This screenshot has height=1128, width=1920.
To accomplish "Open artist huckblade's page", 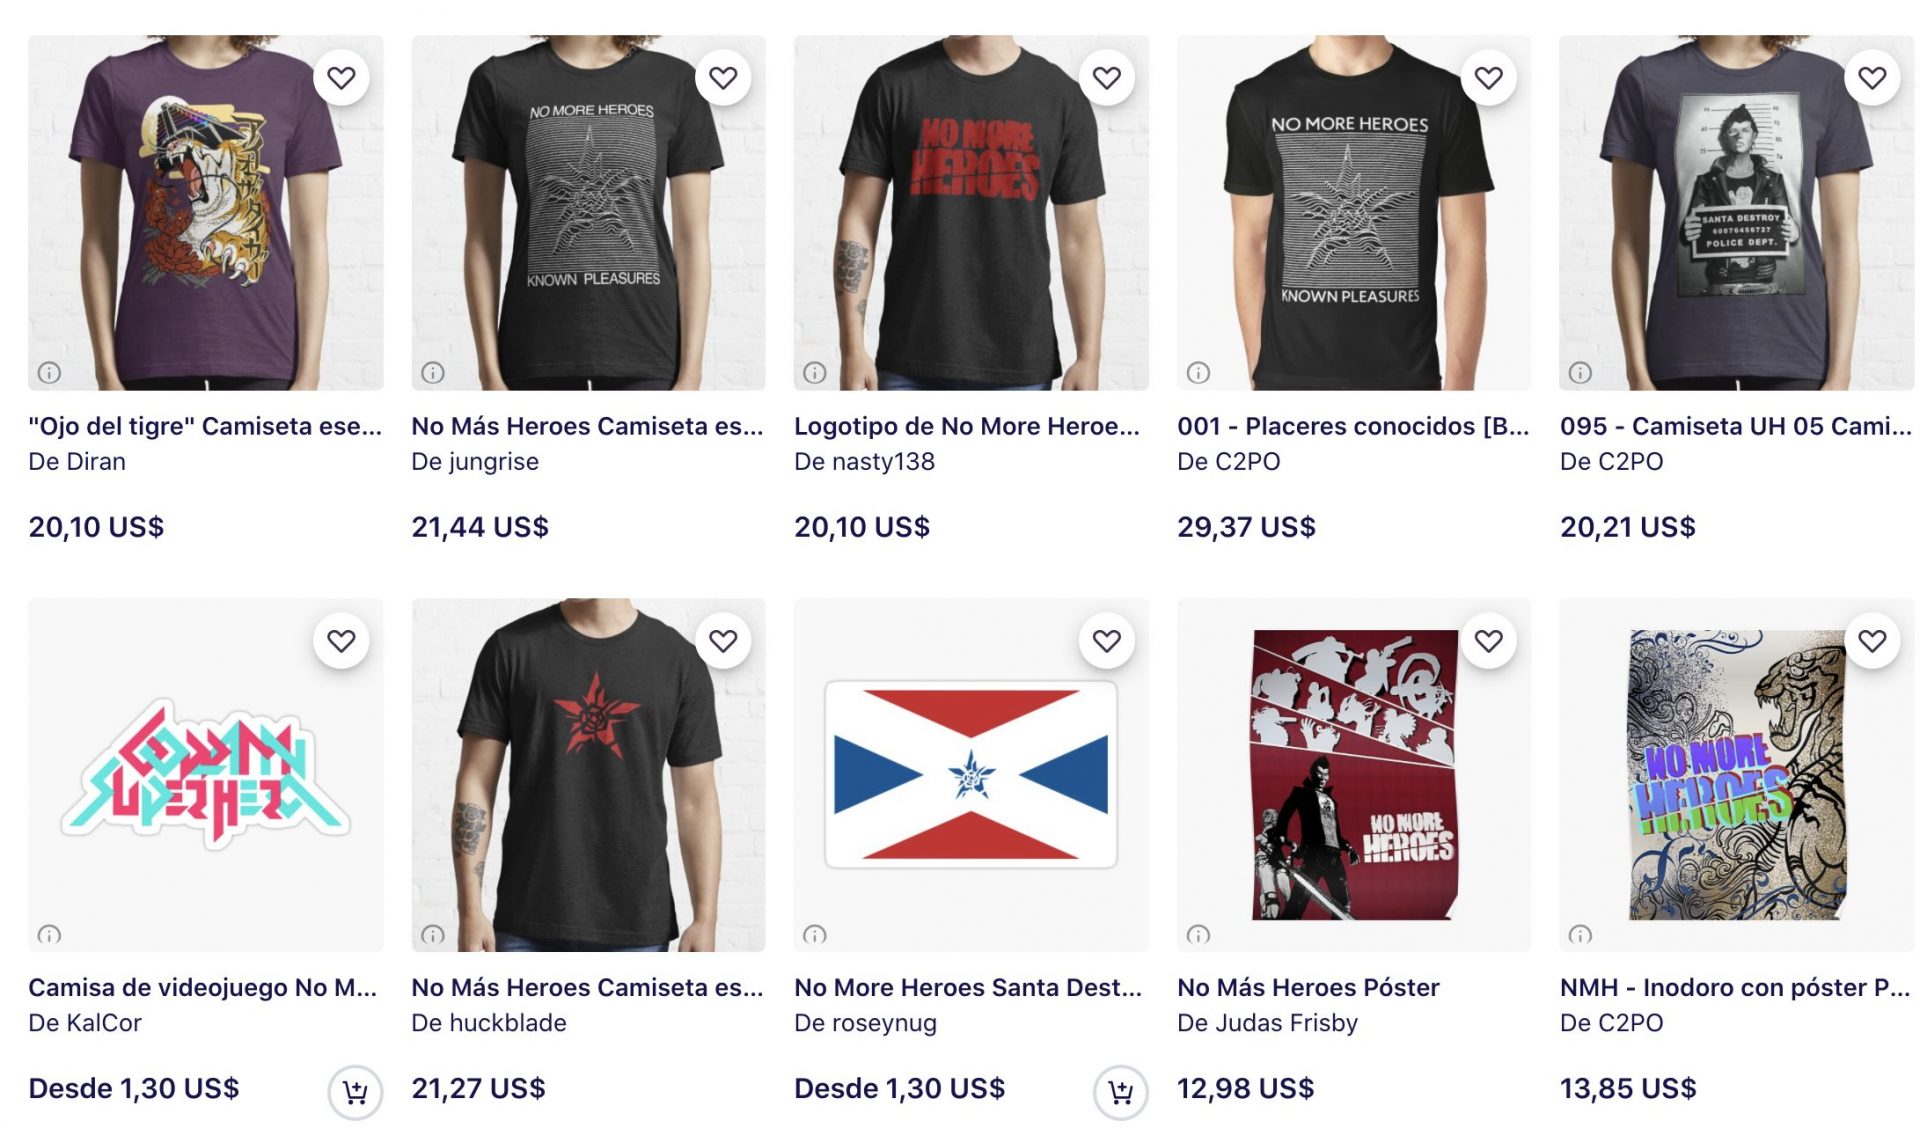I will [x=489, y=1022].
